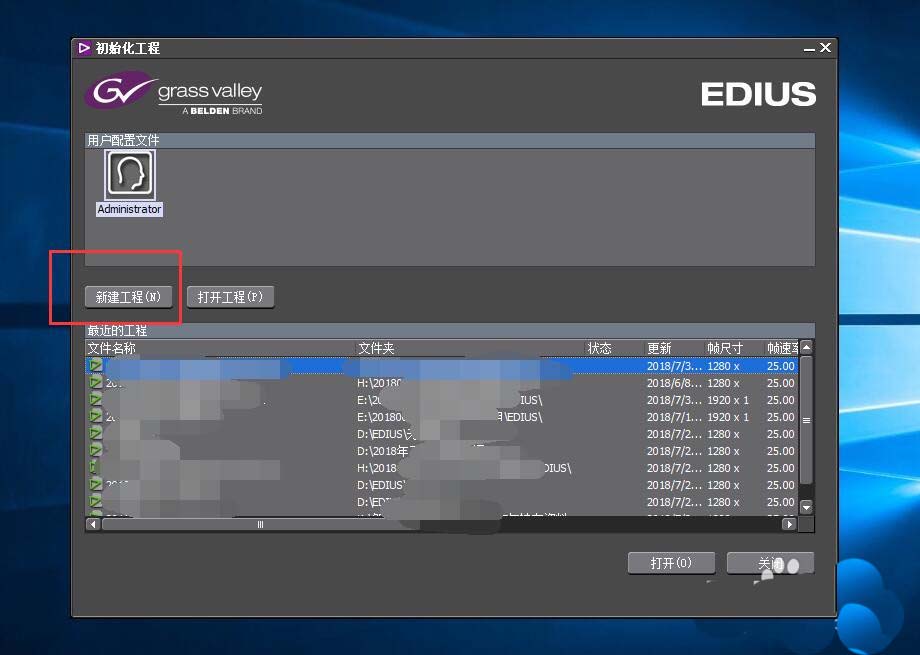The image size is (920, 655).
Task: Select folder path starting H:\20180
Action: coord(379,383)
